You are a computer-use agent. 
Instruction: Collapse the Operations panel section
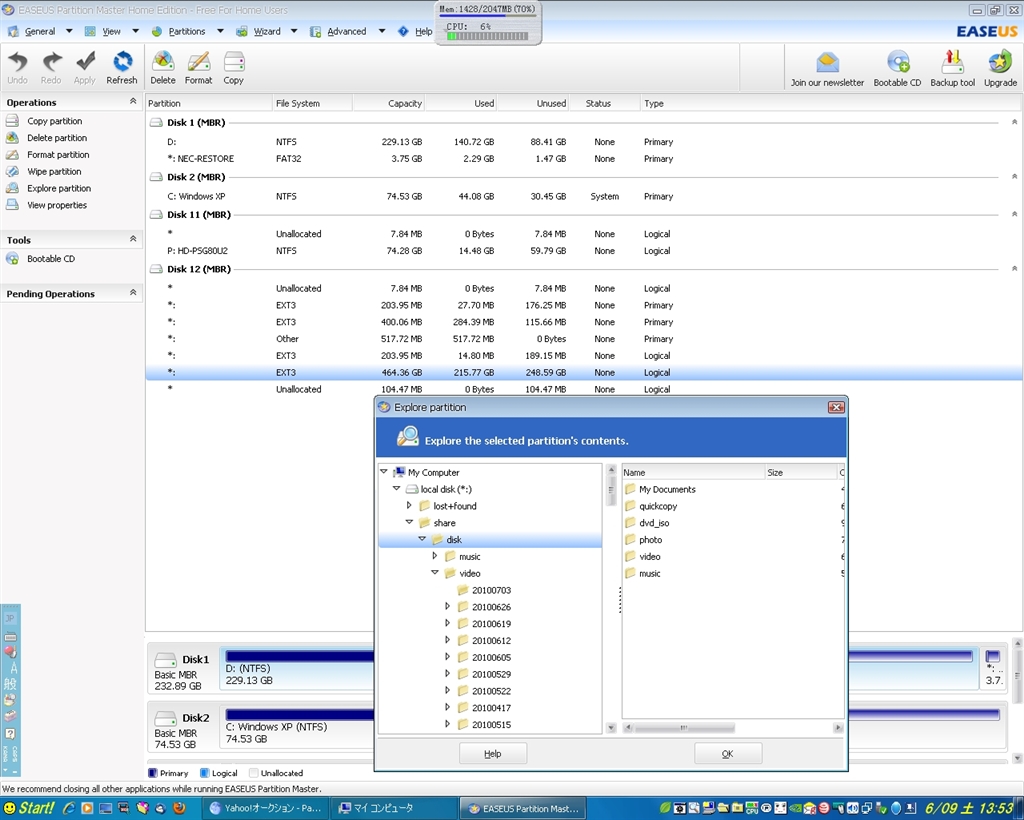click(133, 102)
